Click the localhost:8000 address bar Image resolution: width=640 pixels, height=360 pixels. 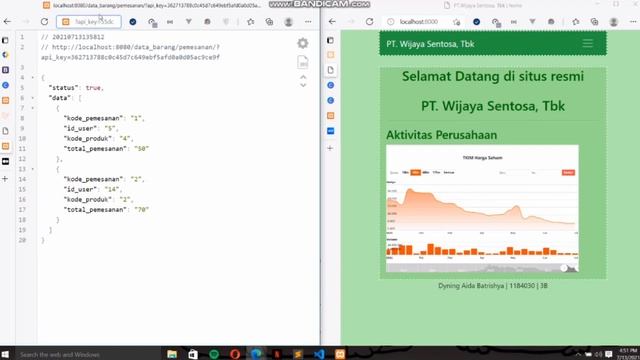pyautogui.click(x=418, y=22)
